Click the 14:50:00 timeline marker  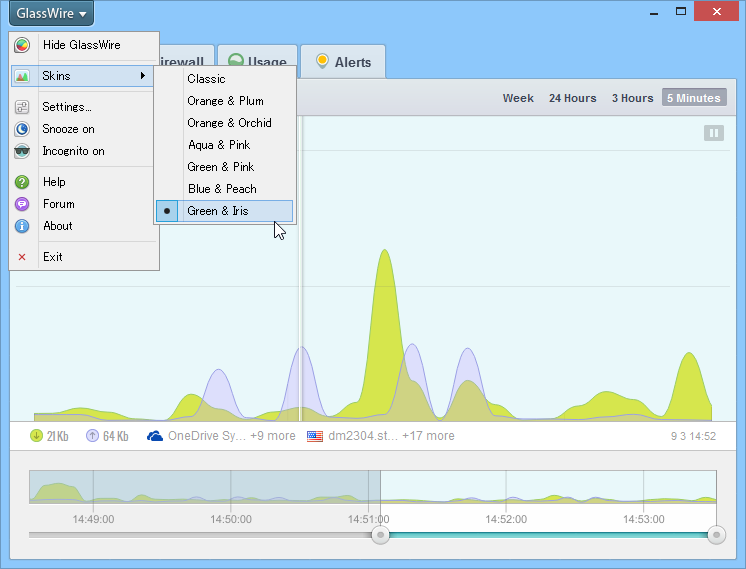click(x=231, y=520)
